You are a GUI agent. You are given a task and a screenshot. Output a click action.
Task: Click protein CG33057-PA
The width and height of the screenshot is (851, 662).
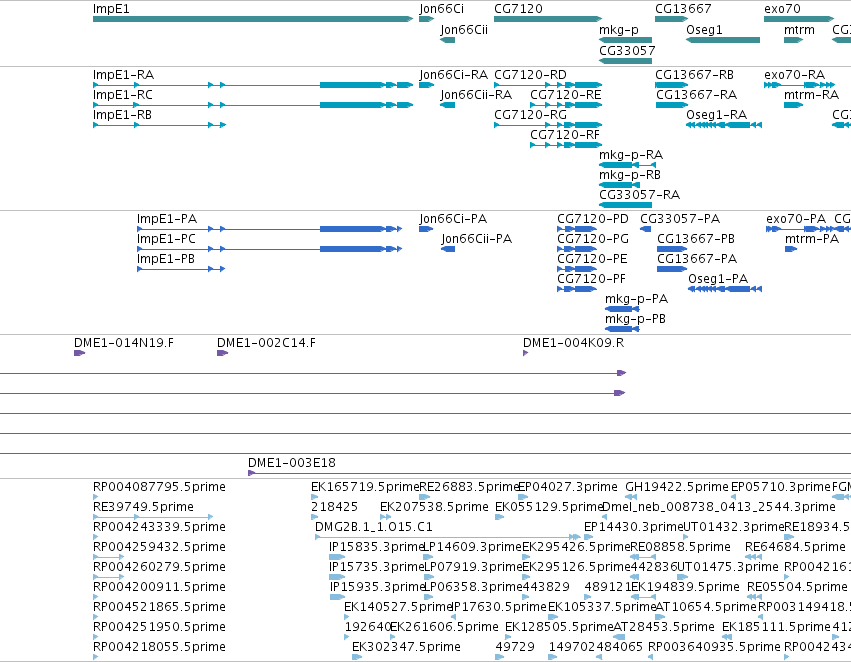pos(645,229)
